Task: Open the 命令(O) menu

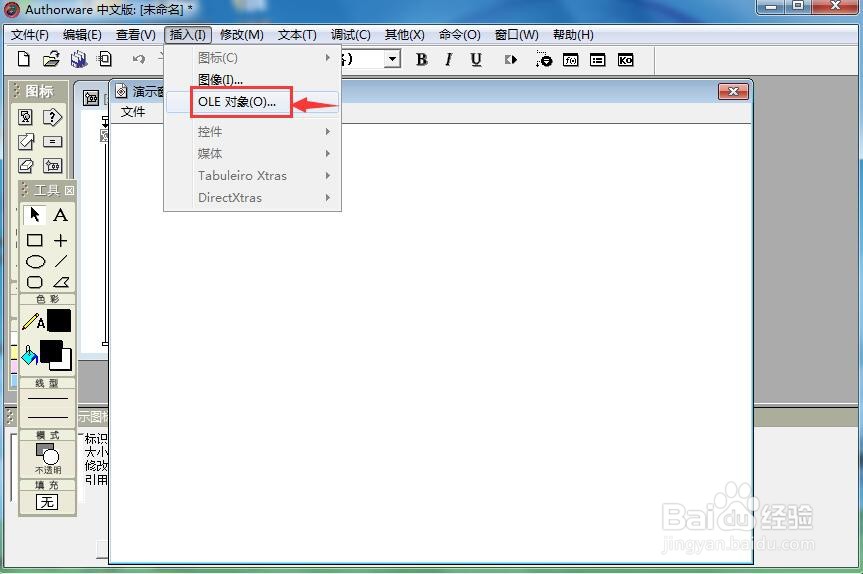Action: (x=460, y=35)
